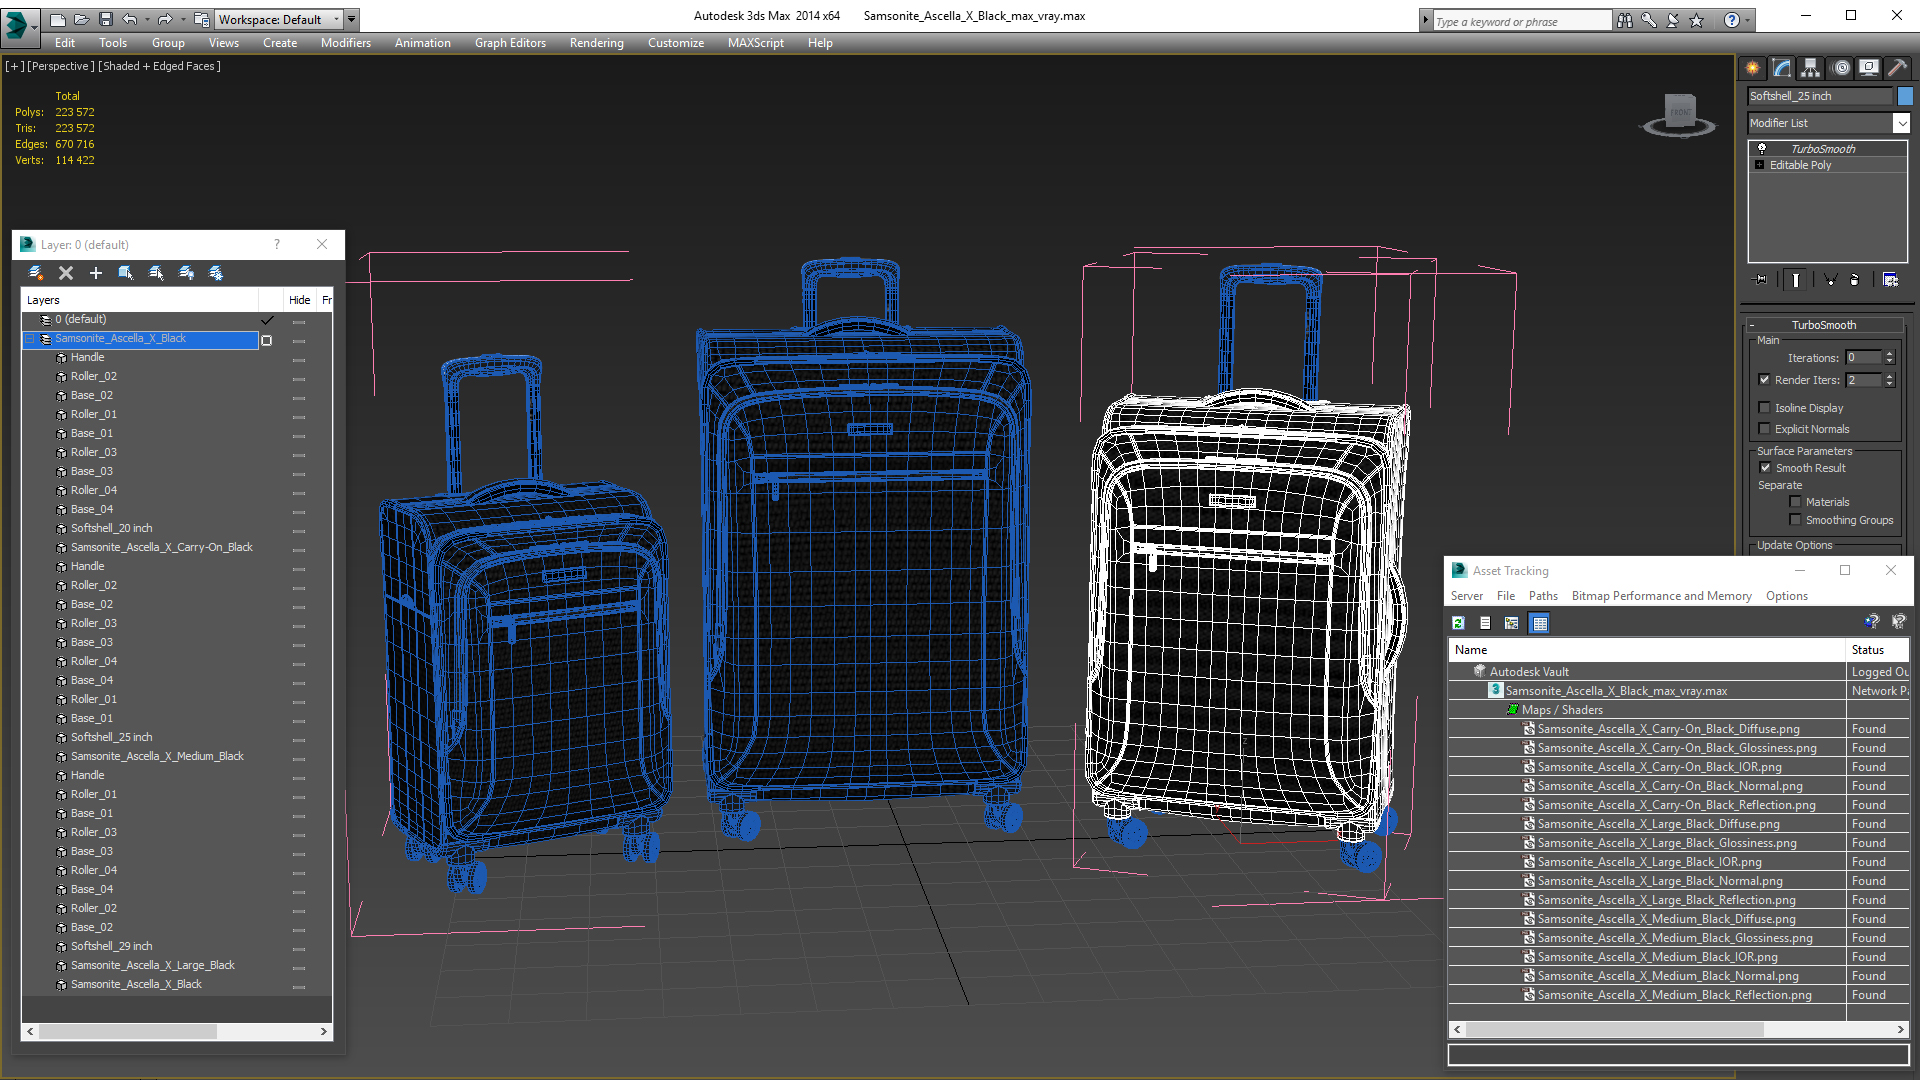Toggle hide dash for Softshell_20 inch row
Viewport: 1920px width, 1080px height.
coord(299,529)
